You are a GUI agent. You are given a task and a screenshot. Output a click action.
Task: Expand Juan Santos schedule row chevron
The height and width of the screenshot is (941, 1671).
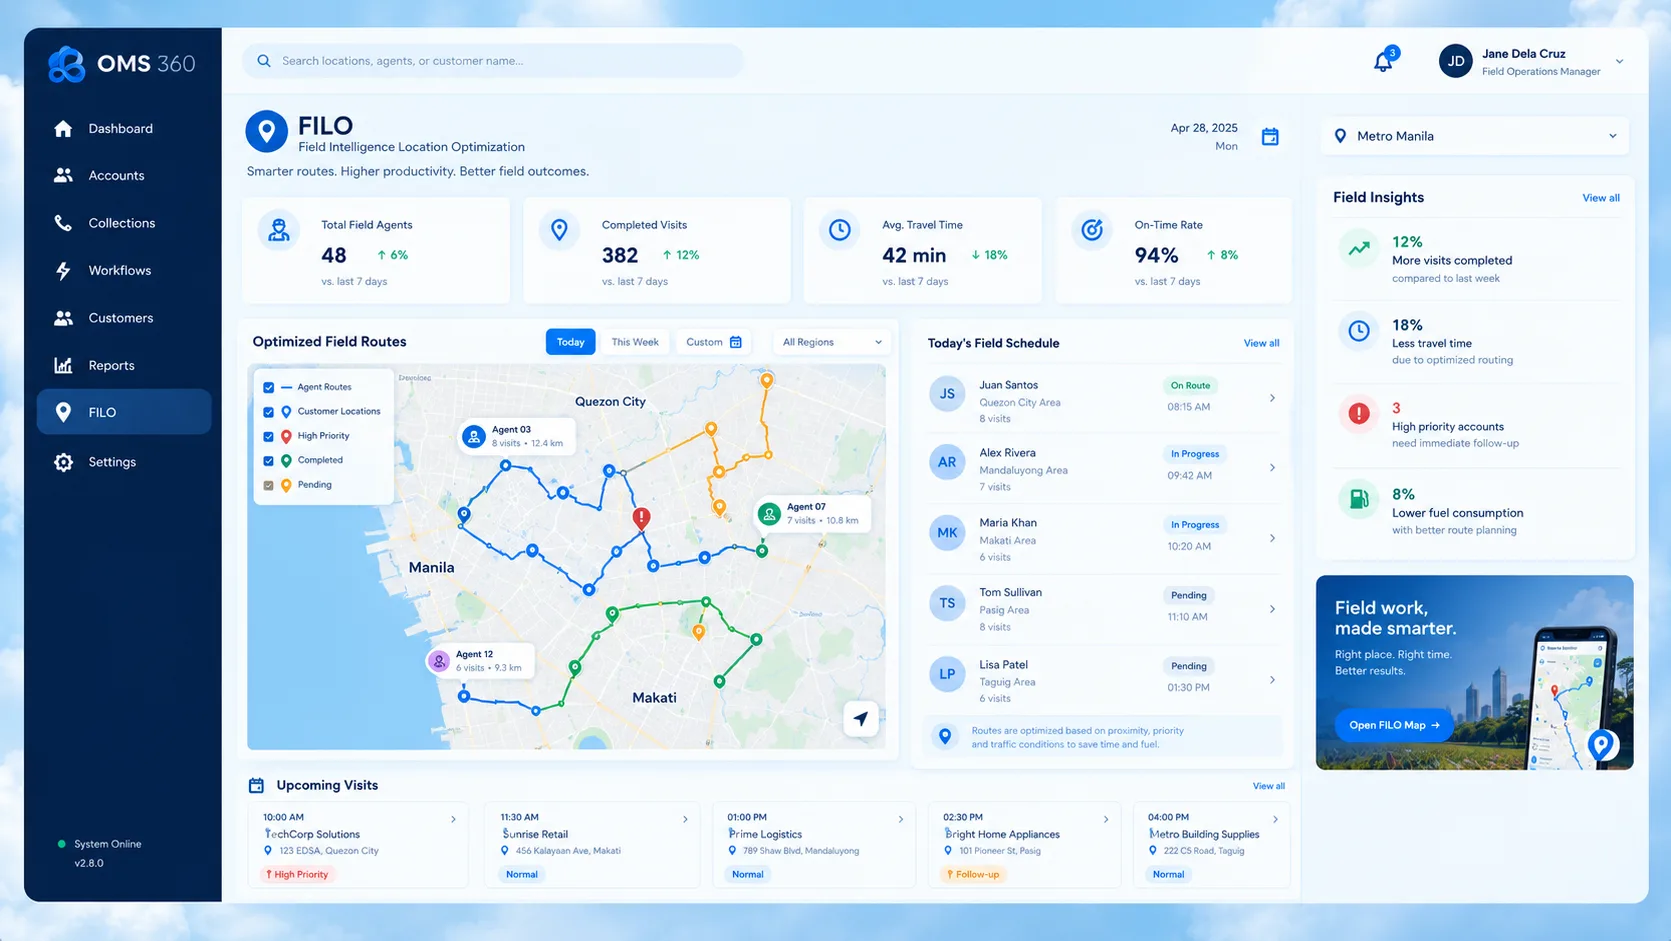(x=1272, y=398)
